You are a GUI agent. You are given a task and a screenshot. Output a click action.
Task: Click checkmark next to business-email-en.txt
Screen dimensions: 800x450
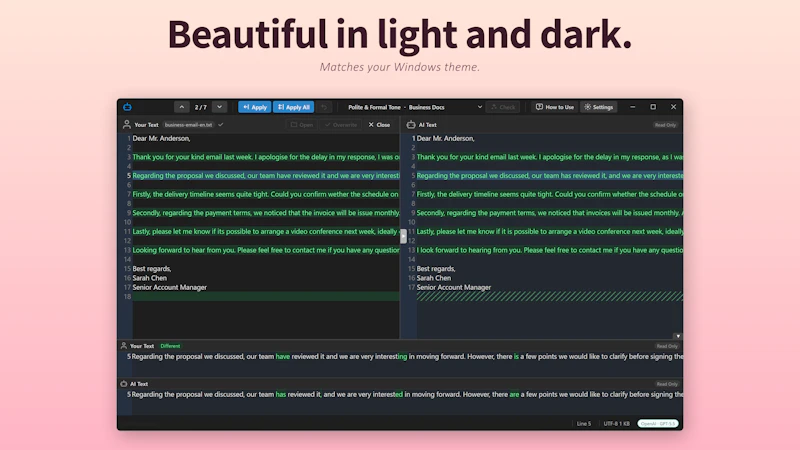[221, 125]
